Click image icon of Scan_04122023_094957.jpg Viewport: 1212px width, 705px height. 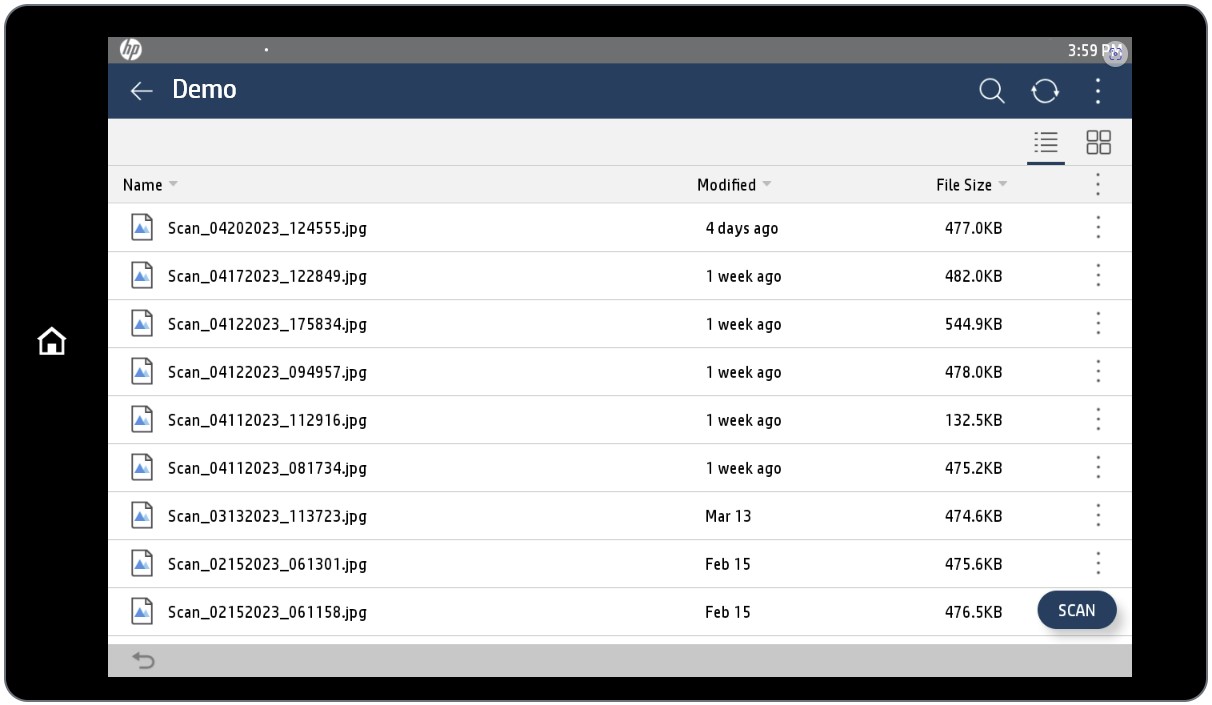pos(142,372)
